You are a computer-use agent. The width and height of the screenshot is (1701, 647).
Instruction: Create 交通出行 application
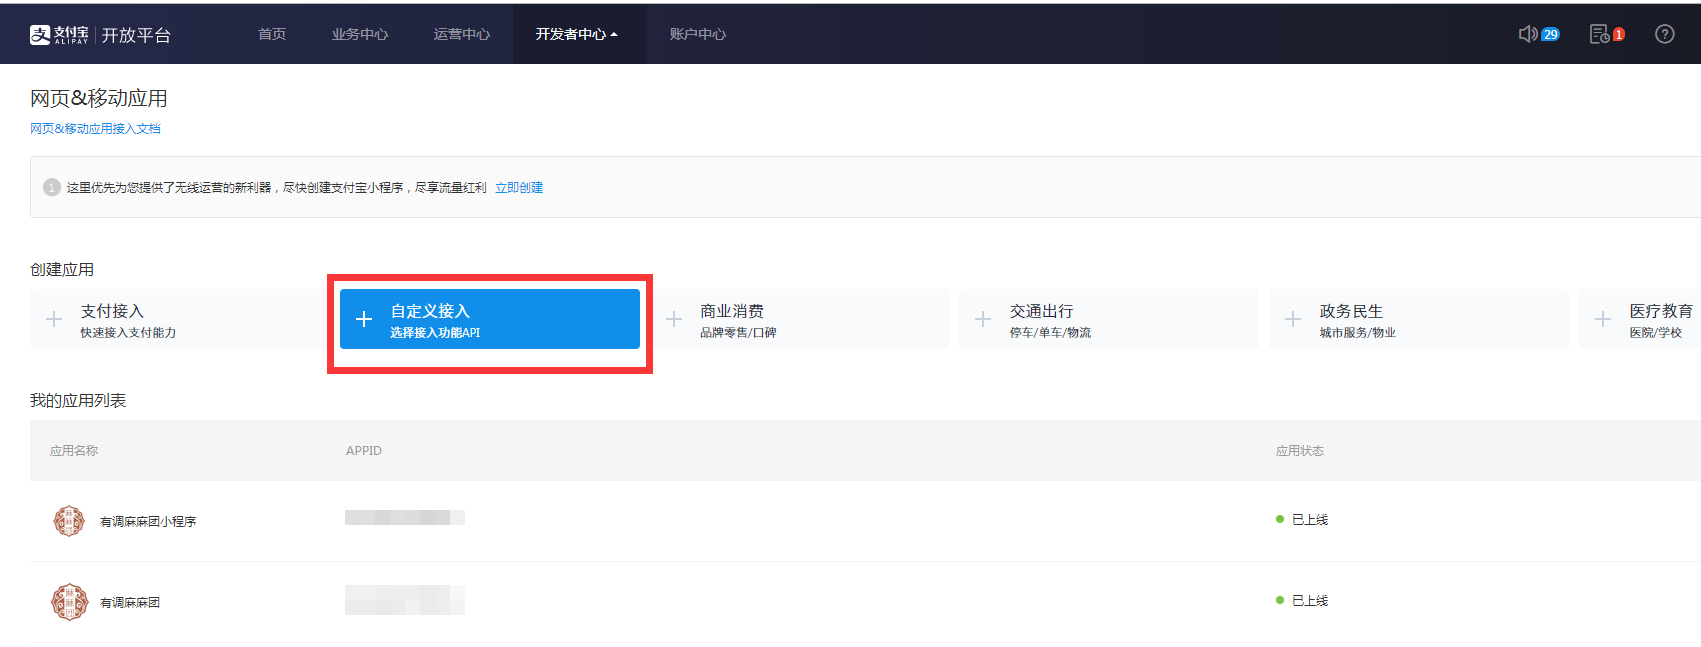tap(1108, 319)
